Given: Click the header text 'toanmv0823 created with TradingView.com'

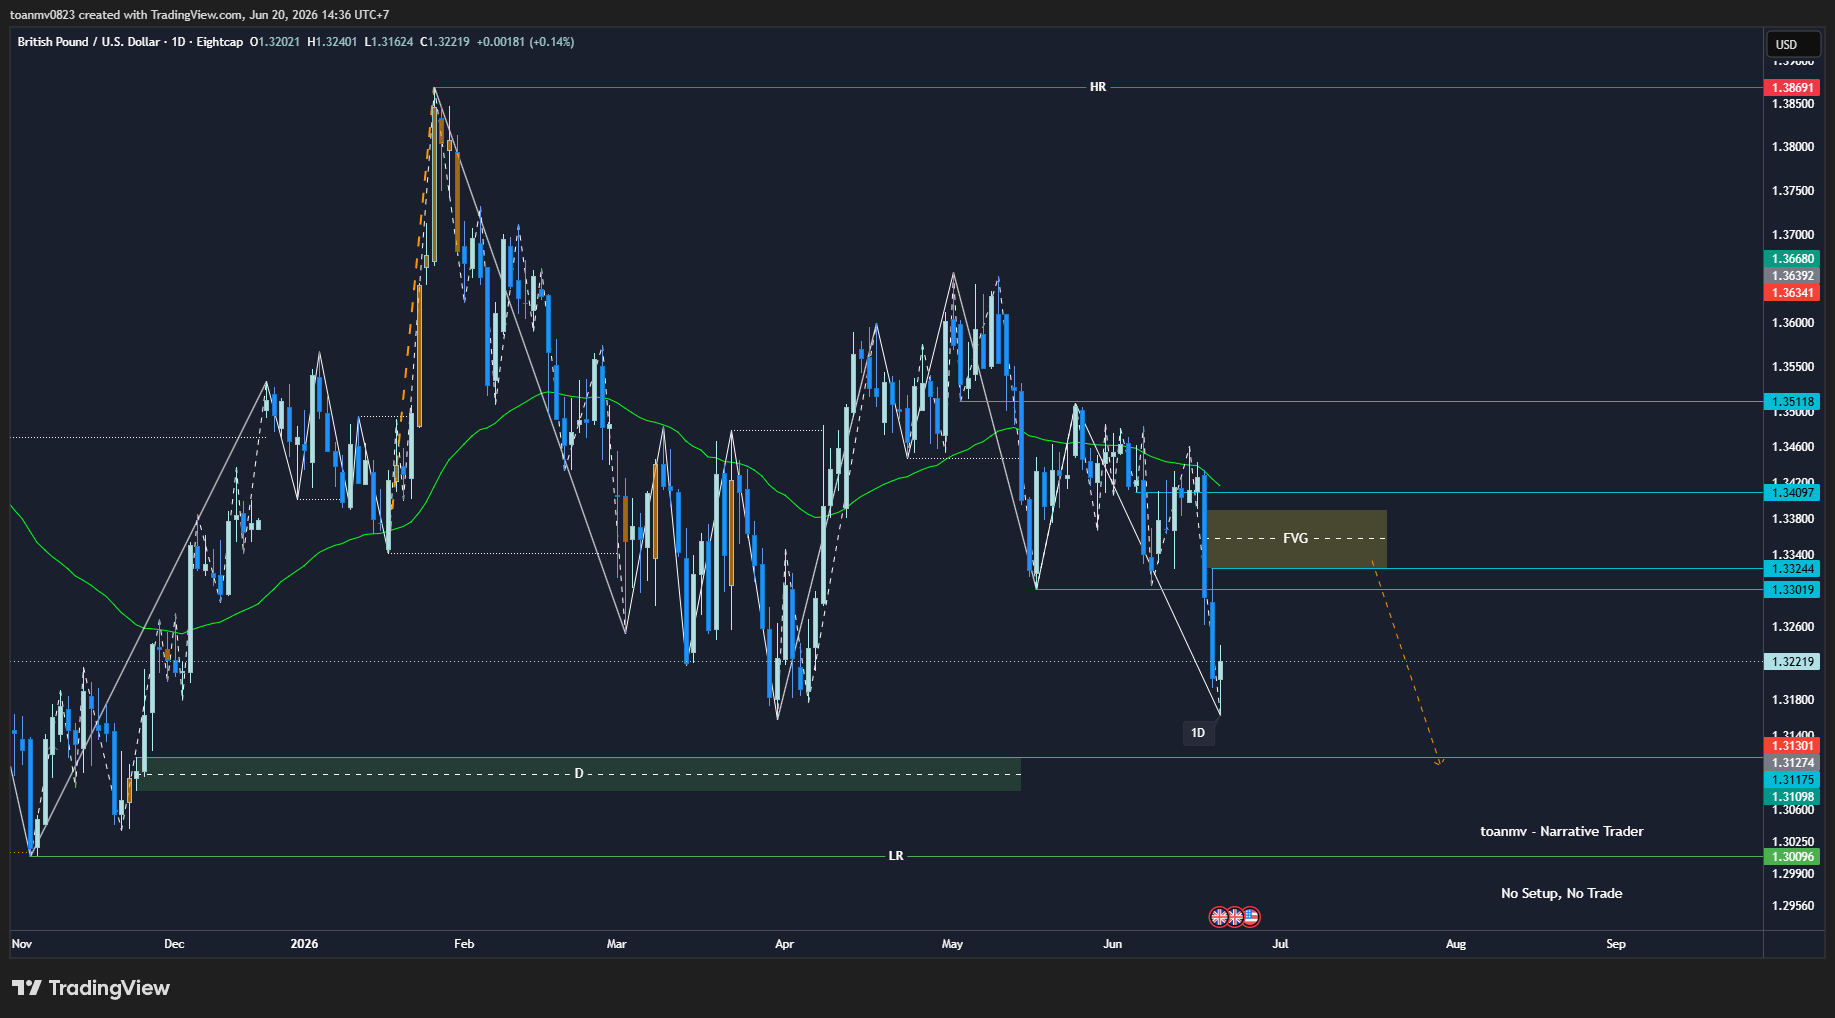Looking at the screenshot, I should tap(126, 15).
